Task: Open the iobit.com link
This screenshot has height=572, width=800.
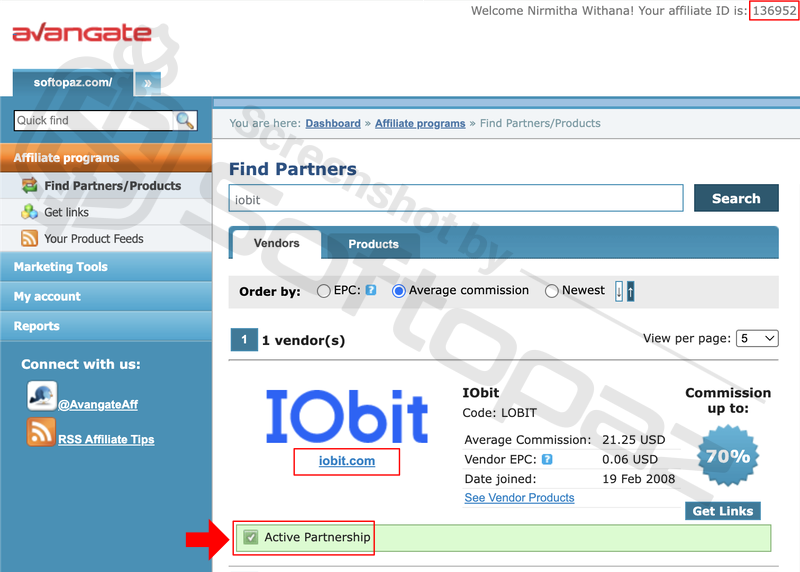Action: coord(347,461)
